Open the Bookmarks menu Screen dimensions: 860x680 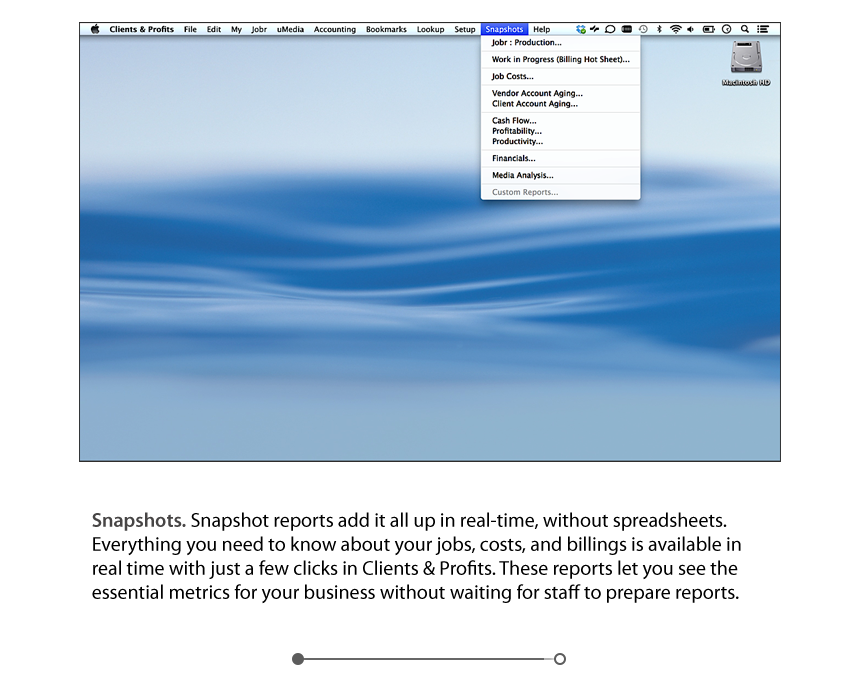(386, 29)
